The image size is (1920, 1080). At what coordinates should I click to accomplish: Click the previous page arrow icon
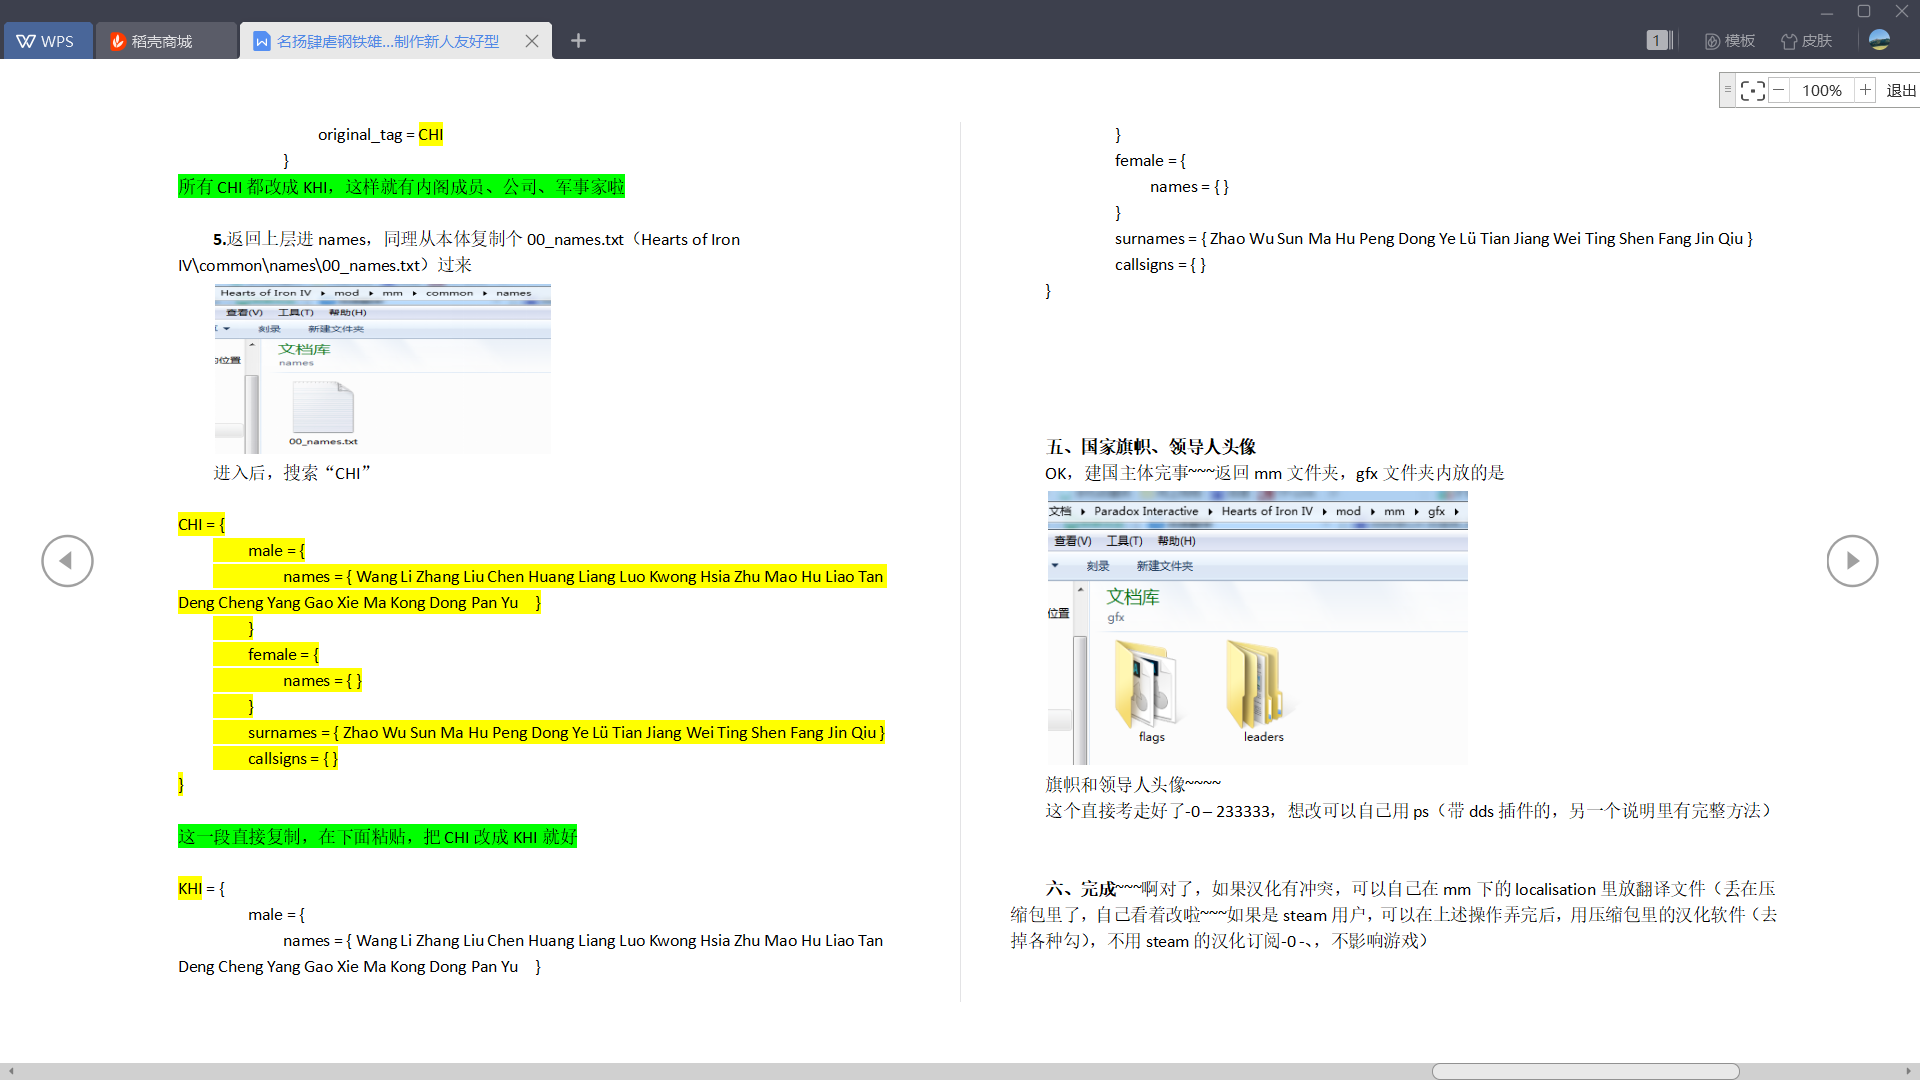coord(66,560)
